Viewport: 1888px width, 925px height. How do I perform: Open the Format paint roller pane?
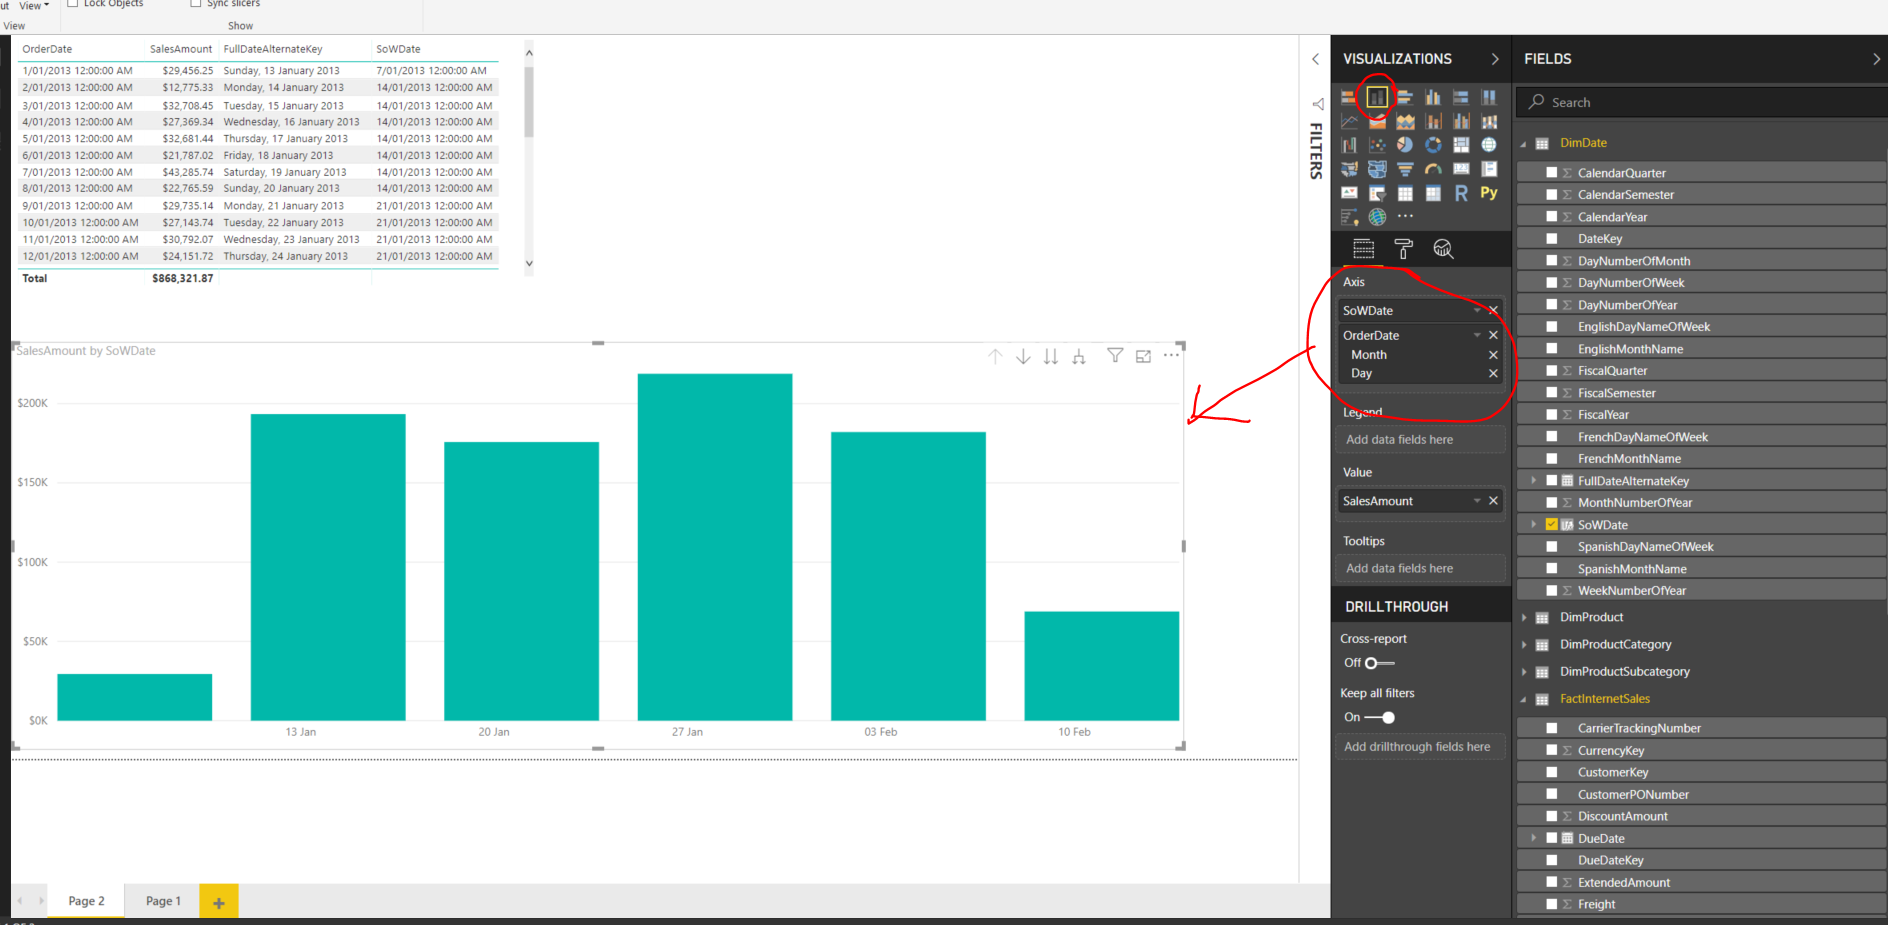[1403, 249]
